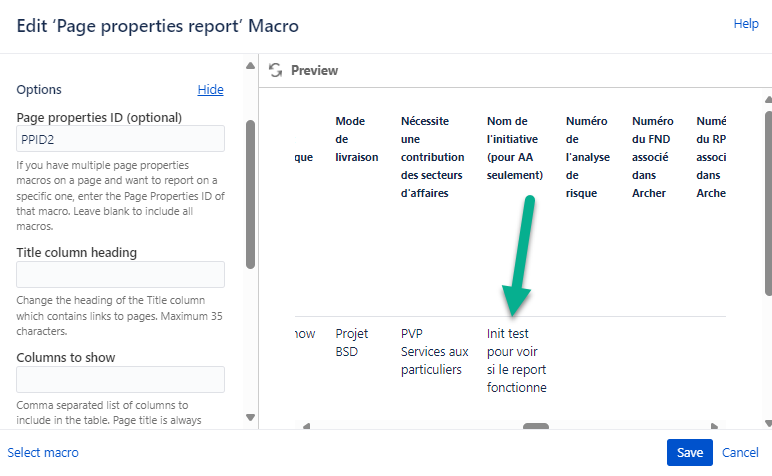Click the options panel vertical scrollbar thumb
The width and height of the screenshot is (772, 476).
click(250, 194)
